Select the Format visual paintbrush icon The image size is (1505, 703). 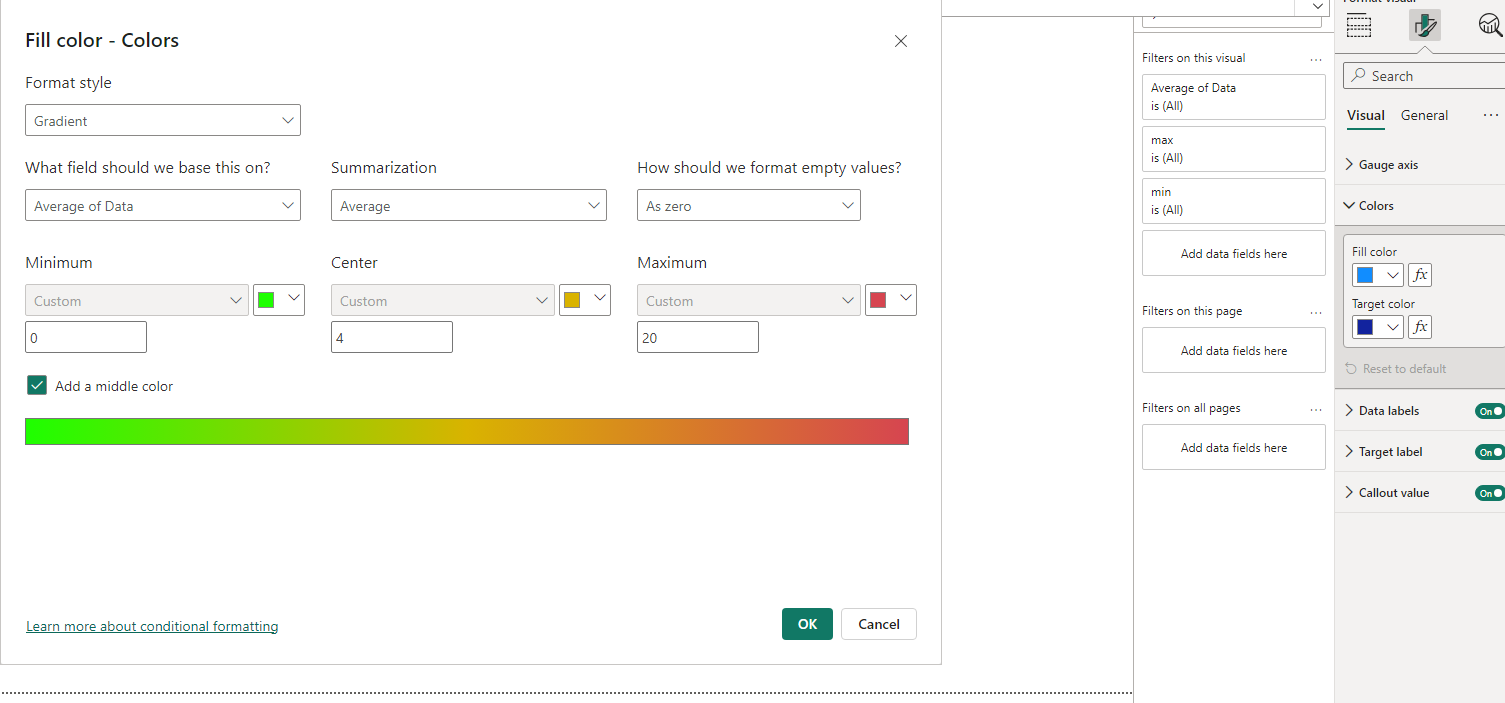[x=1425, y=25]
